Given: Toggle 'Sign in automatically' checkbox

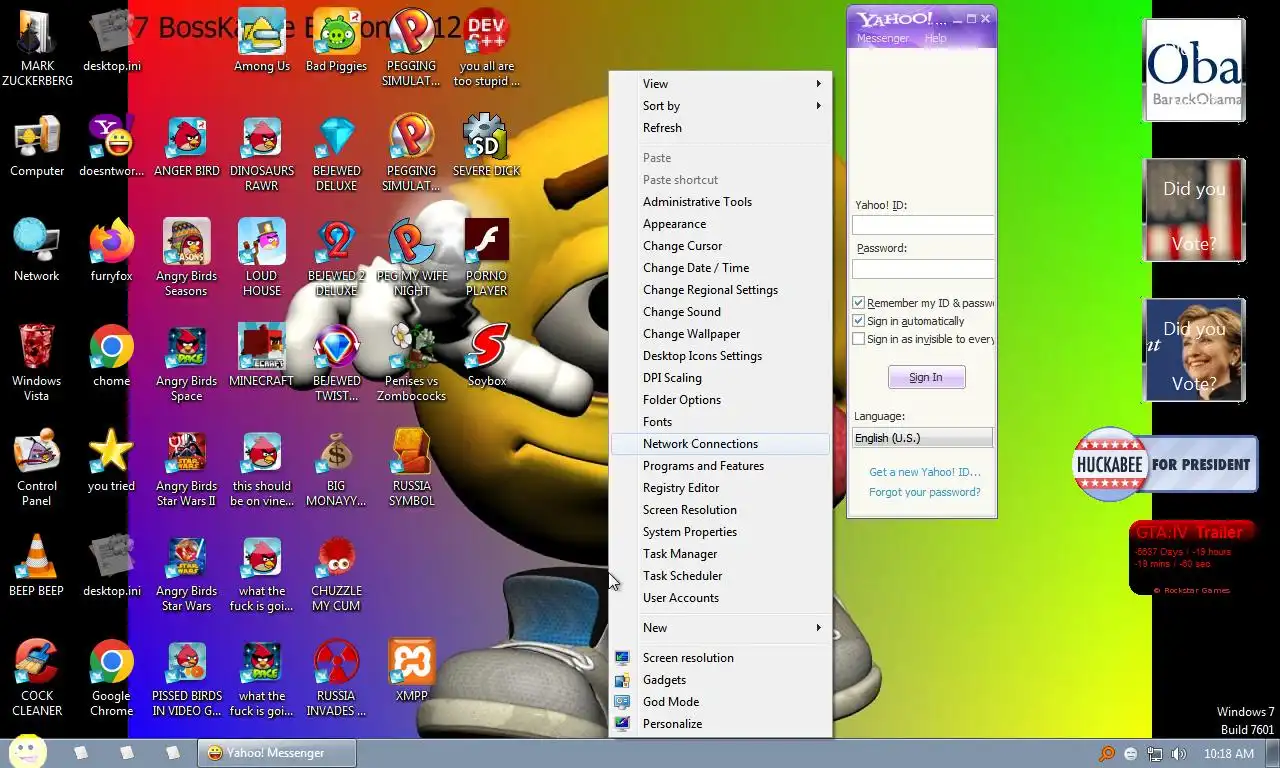Looking at the screenshot, I should 858,321.
